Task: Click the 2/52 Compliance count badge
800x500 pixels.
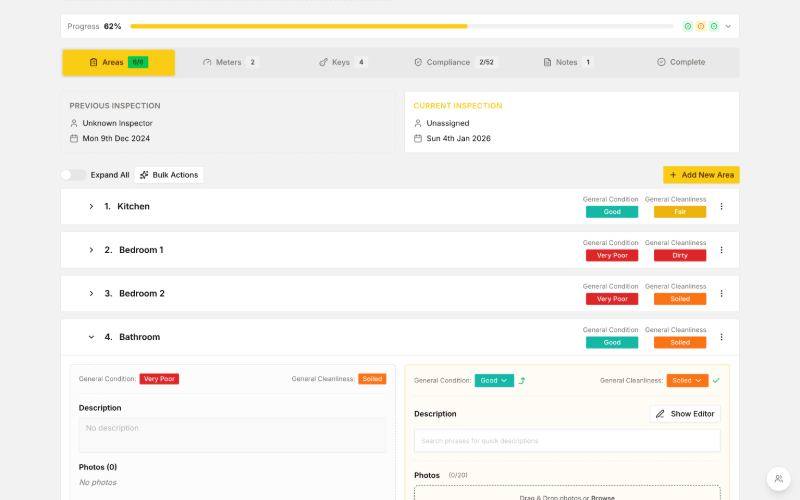Action: click(x=486, y=62)
